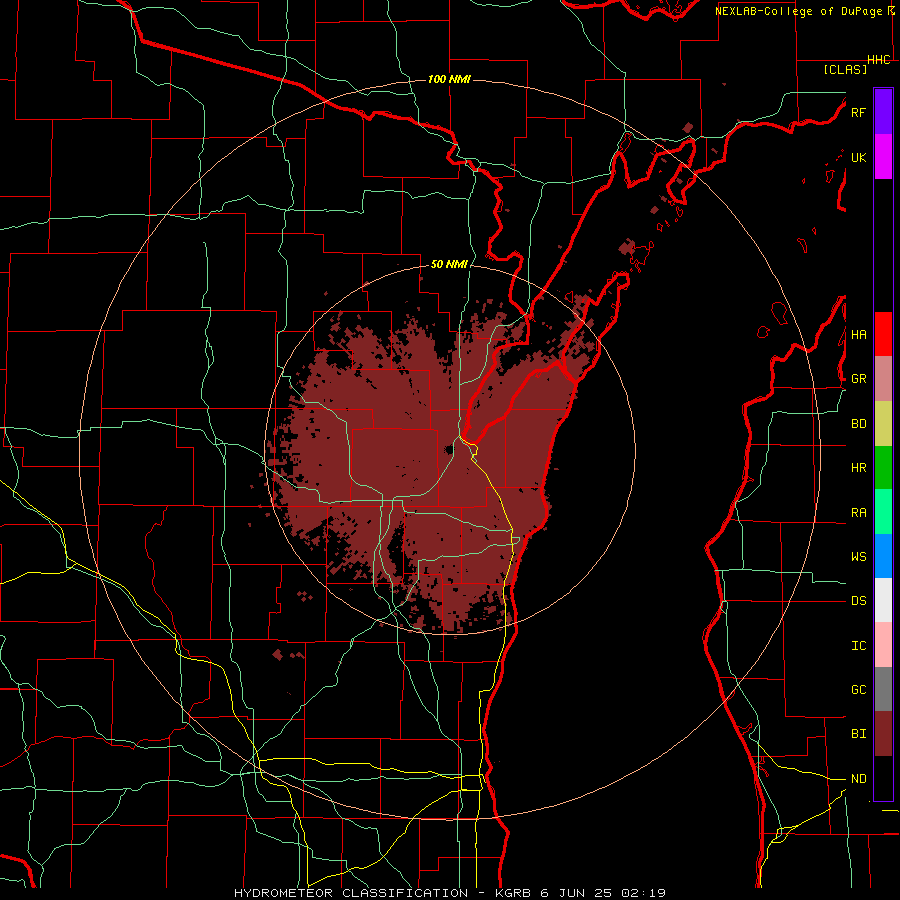This screenshot has height=900, width=900.
Task: Click the IC light pink legend swatch
Action: (x=883, y=645)
